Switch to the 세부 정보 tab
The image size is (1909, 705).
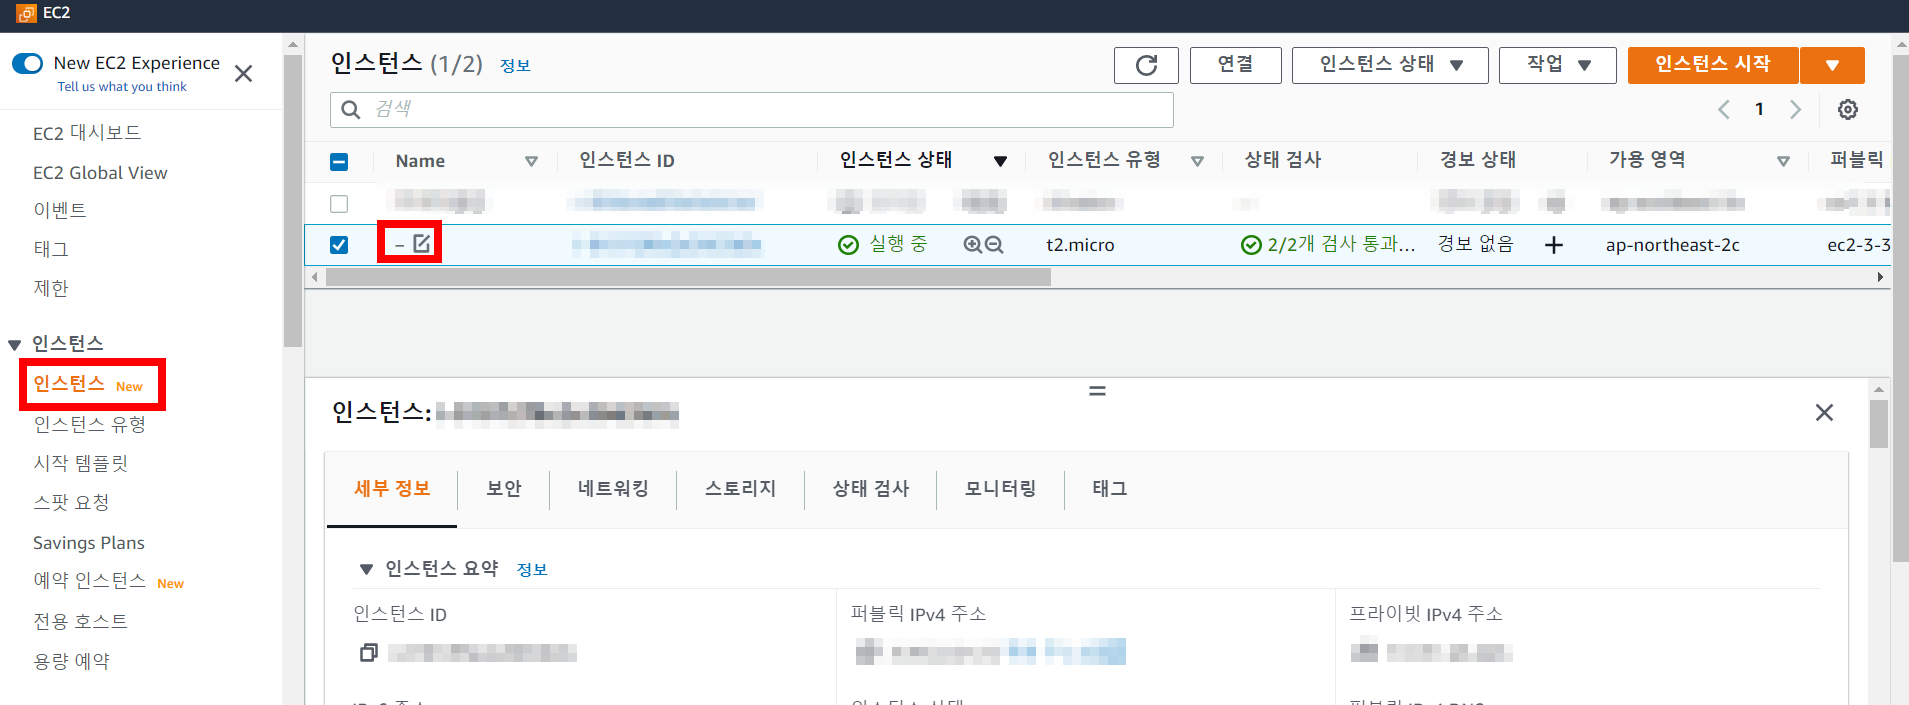(x=392, y=489)
